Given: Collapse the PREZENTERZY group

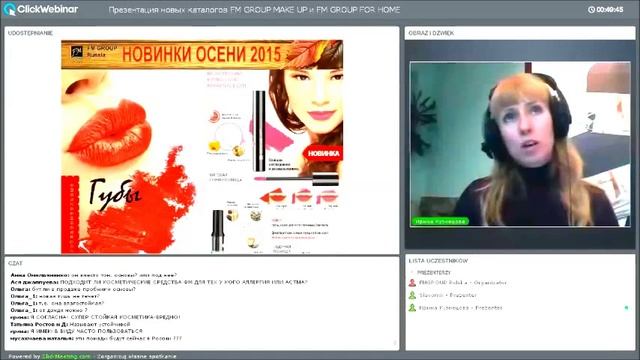Looking at the screenshot, I should (x=412, y=272).
